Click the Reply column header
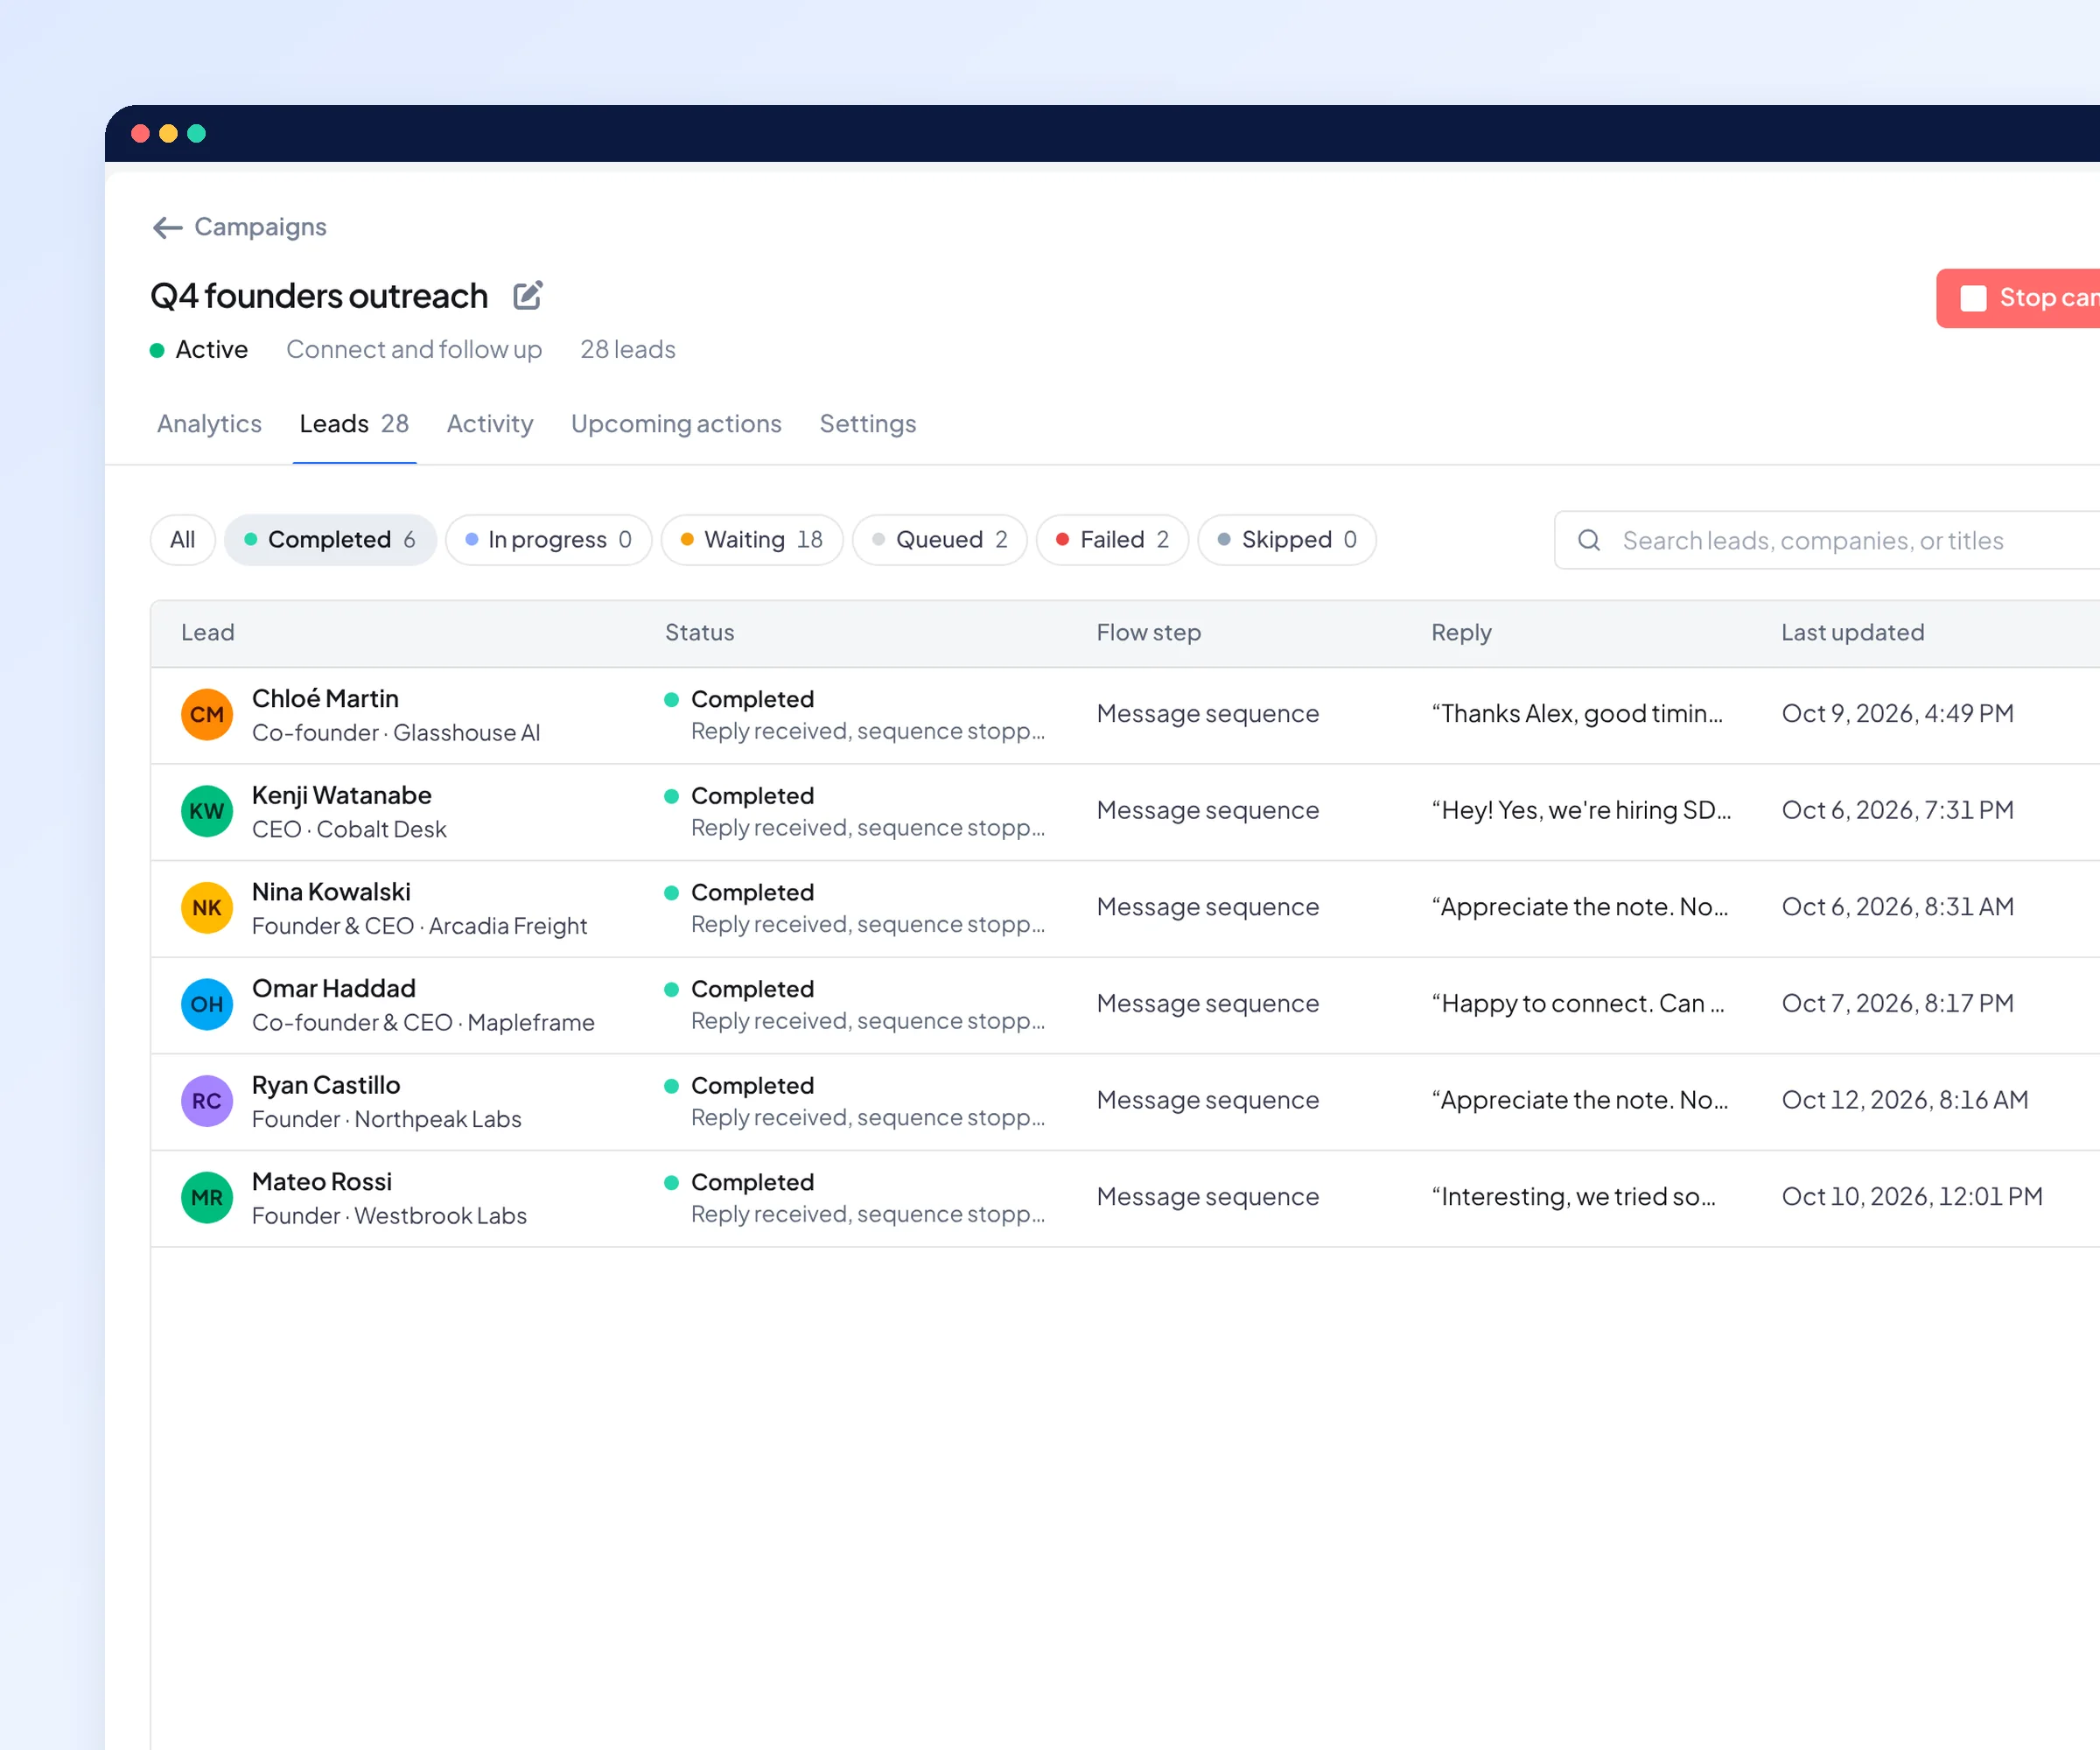Image resolution: width=2100 pixels, height=1750 pixels. [1461, 633]
